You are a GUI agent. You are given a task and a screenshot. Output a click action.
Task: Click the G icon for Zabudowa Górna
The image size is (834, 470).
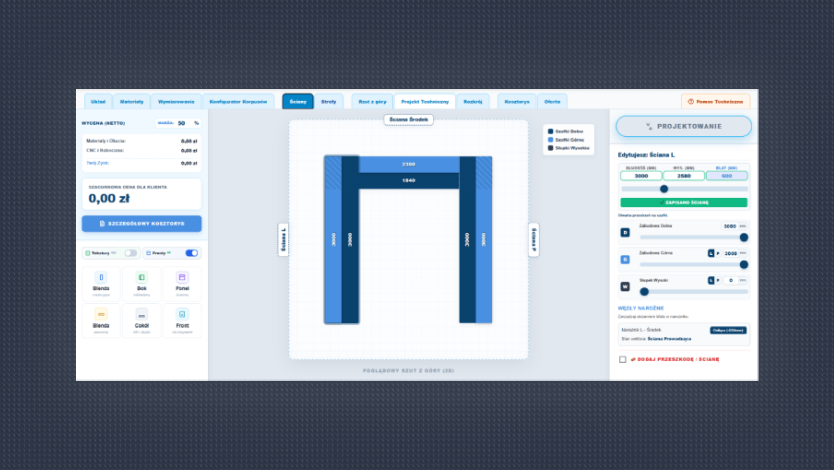click(x=625, y=259)
